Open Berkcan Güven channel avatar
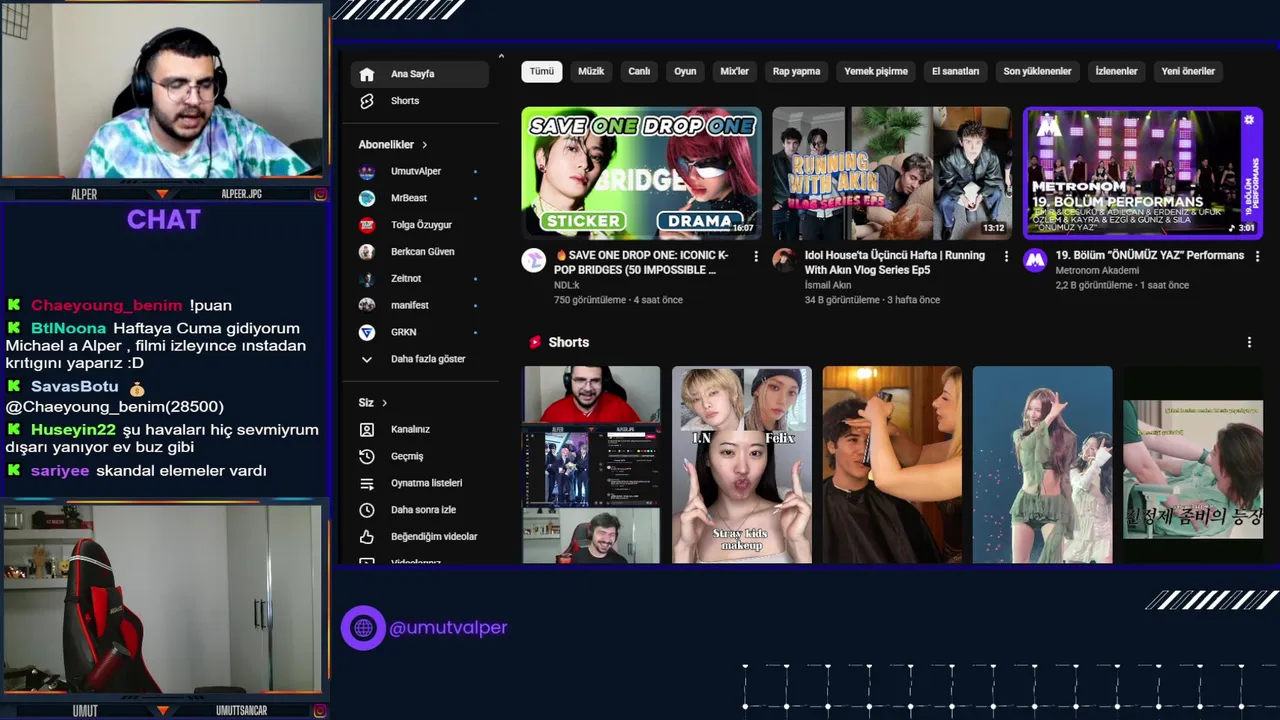 367,252
